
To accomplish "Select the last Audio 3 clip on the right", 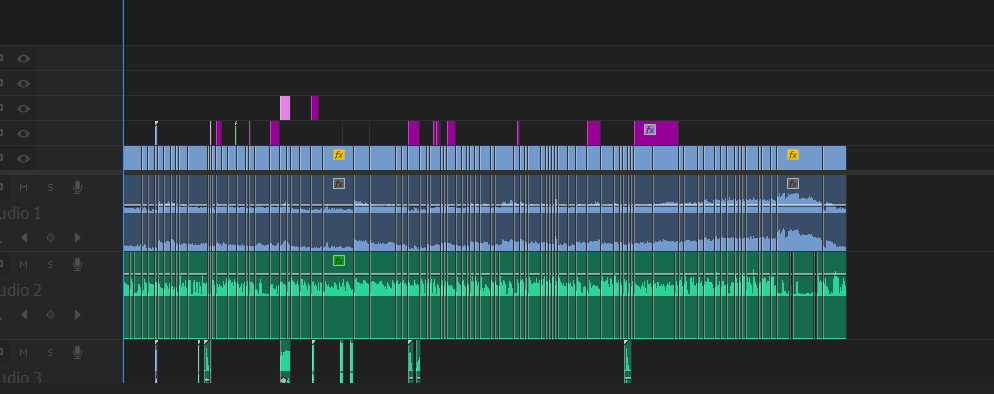I will pos(628,362).
